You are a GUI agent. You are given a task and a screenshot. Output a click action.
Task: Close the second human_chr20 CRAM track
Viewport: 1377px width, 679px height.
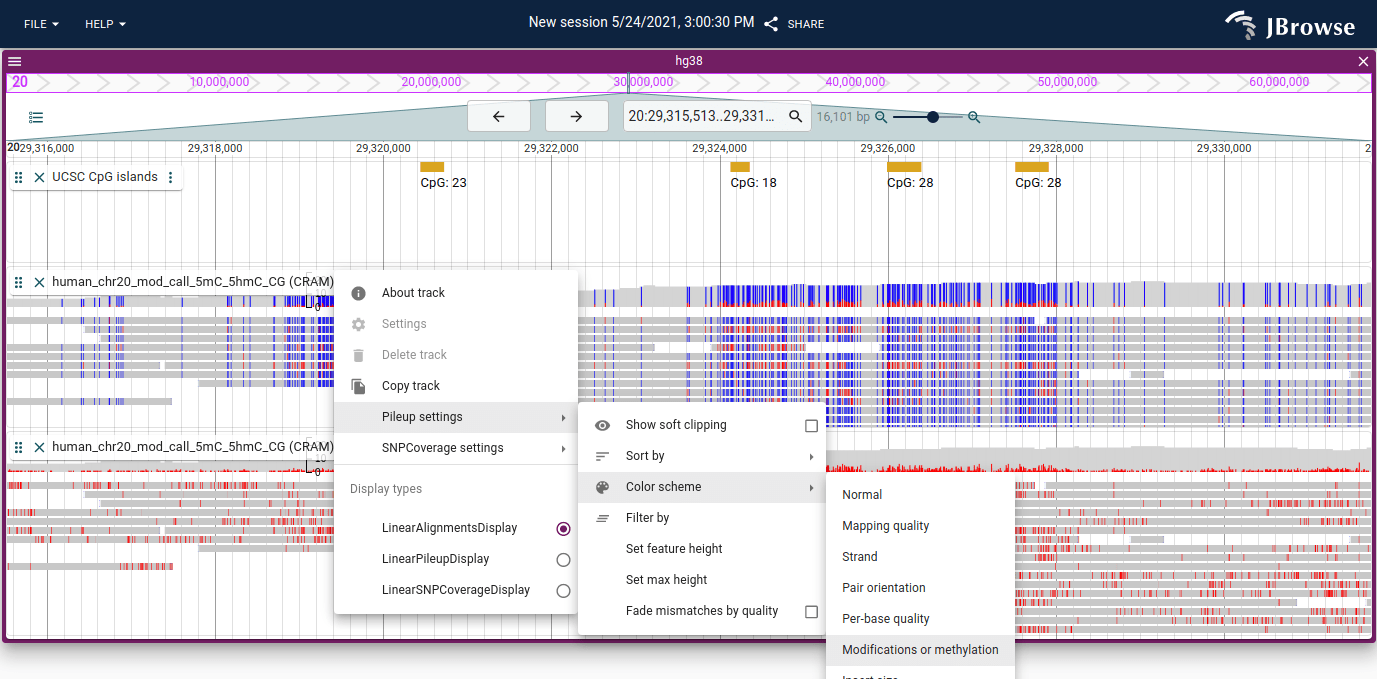(x=39, y=447)
